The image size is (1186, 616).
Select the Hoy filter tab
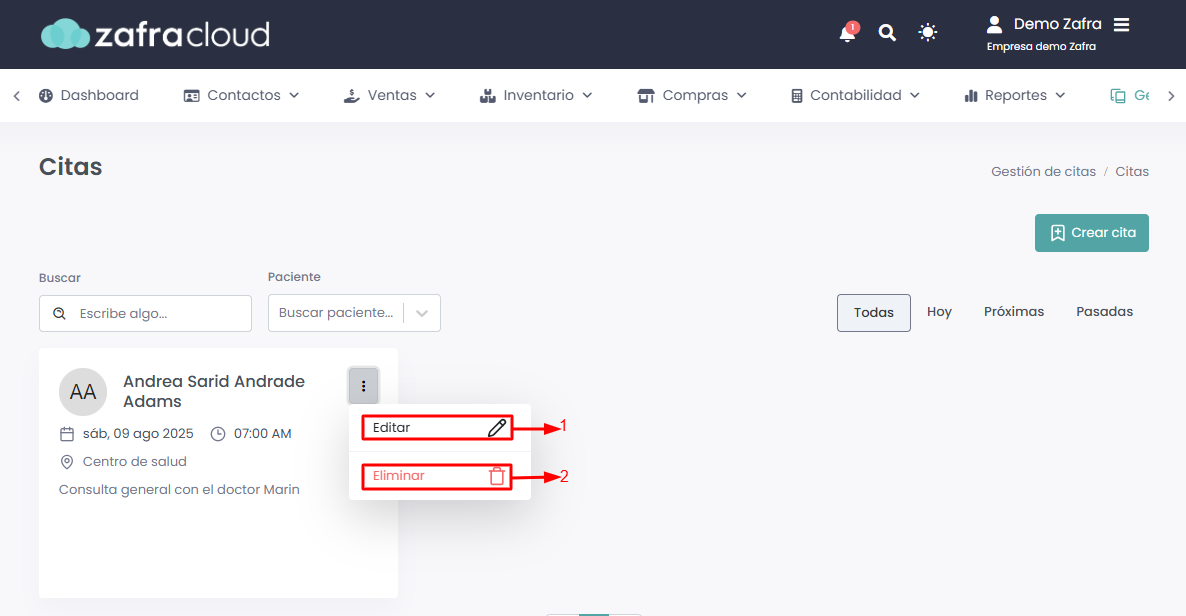tap(939, 312)
